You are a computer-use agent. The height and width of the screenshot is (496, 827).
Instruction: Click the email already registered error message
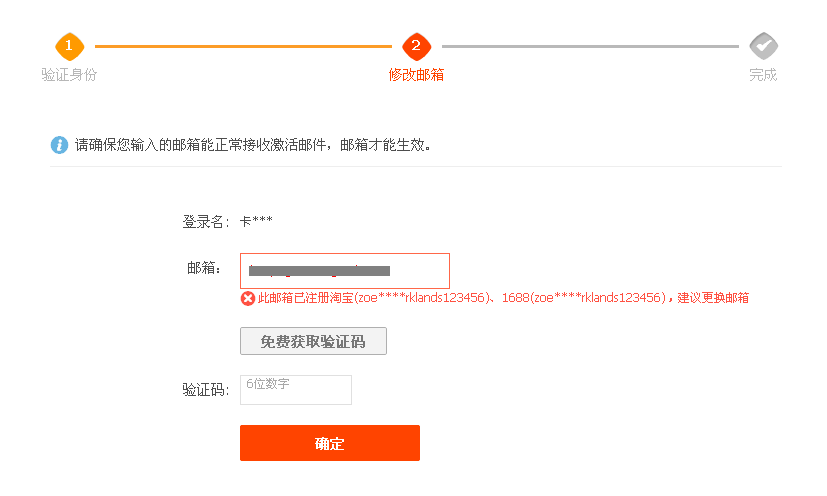tap(503, 298)
